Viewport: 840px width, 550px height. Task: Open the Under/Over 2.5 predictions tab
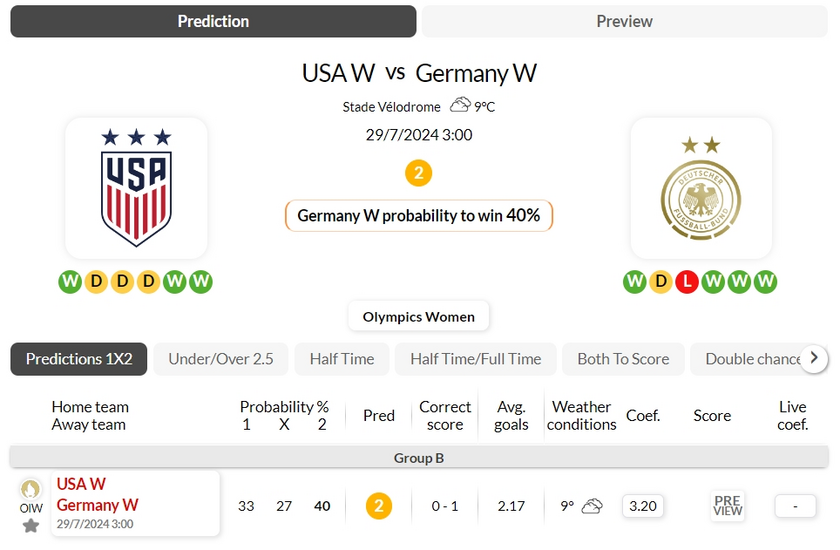tap(221, 359)
